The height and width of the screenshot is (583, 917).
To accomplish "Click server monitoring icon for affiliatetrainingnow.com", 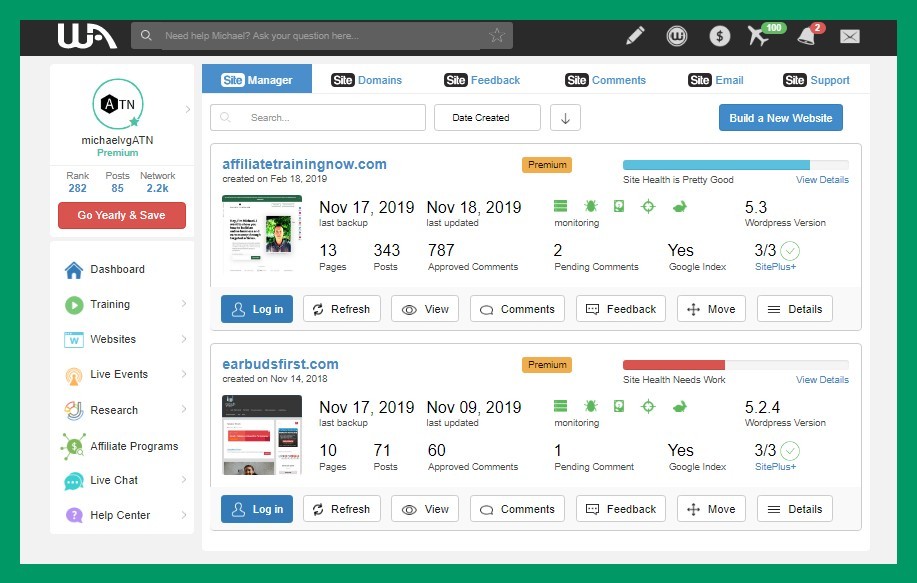I will click(560, 206).
